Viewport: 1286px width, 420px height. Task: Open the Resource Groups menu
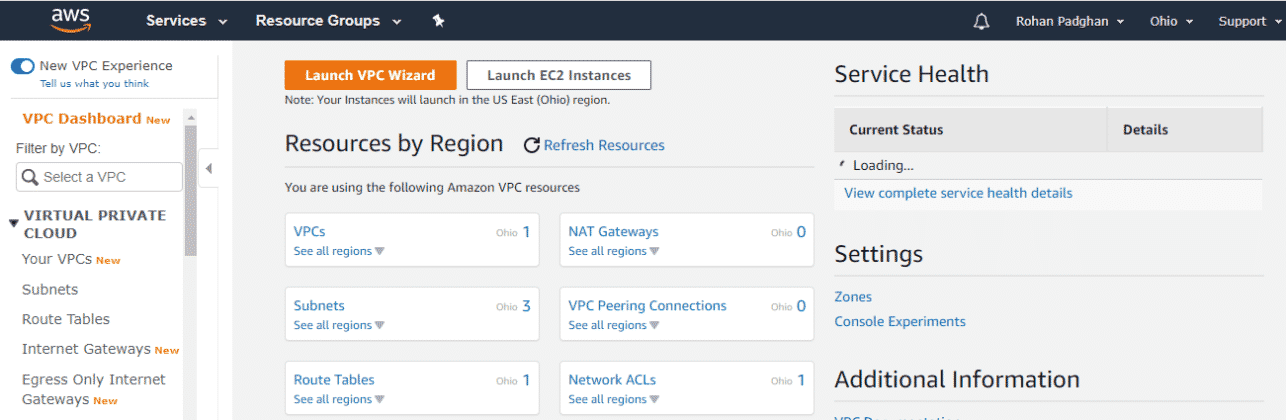tap(328, 21)
